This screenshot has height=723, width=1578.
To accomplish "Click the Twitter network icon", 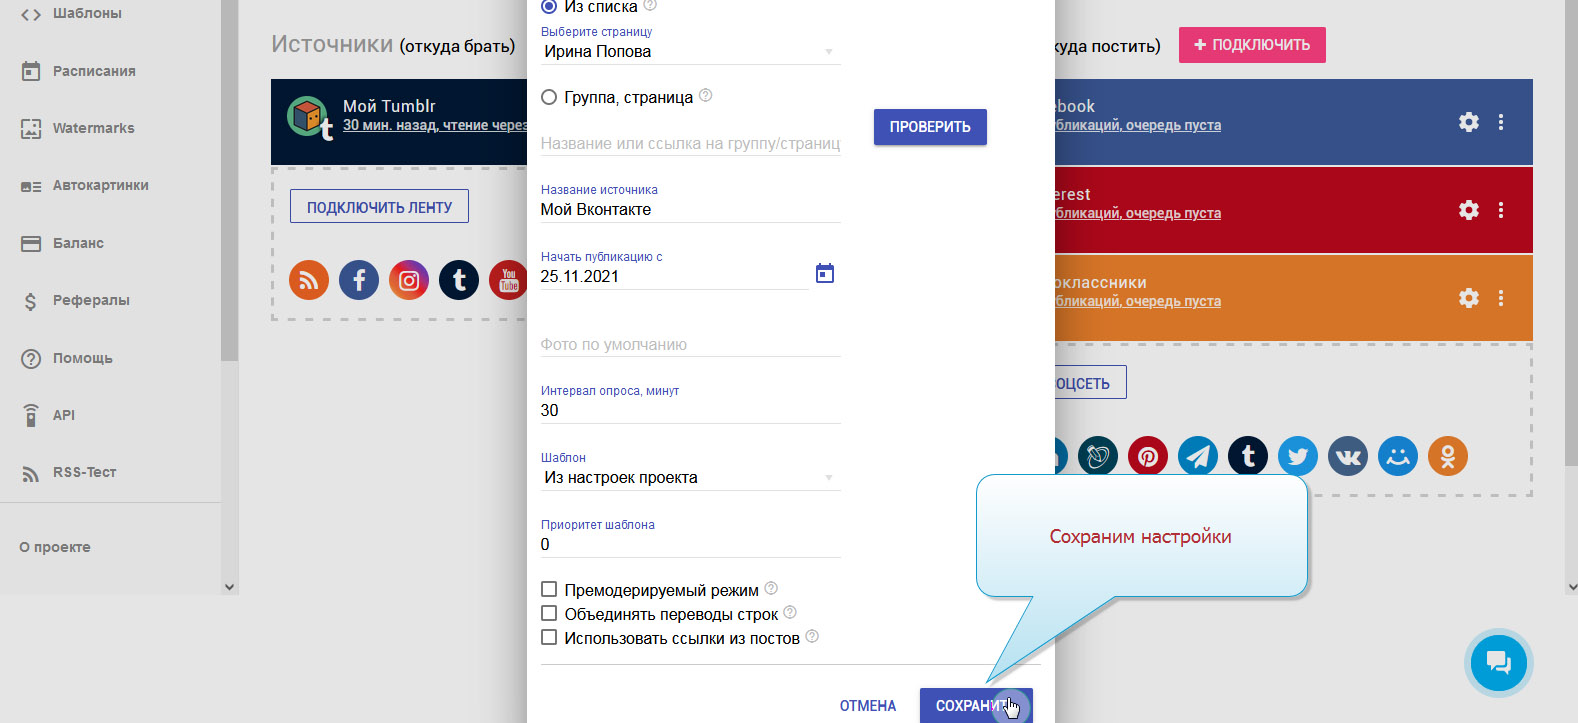I will point(1298,456).
